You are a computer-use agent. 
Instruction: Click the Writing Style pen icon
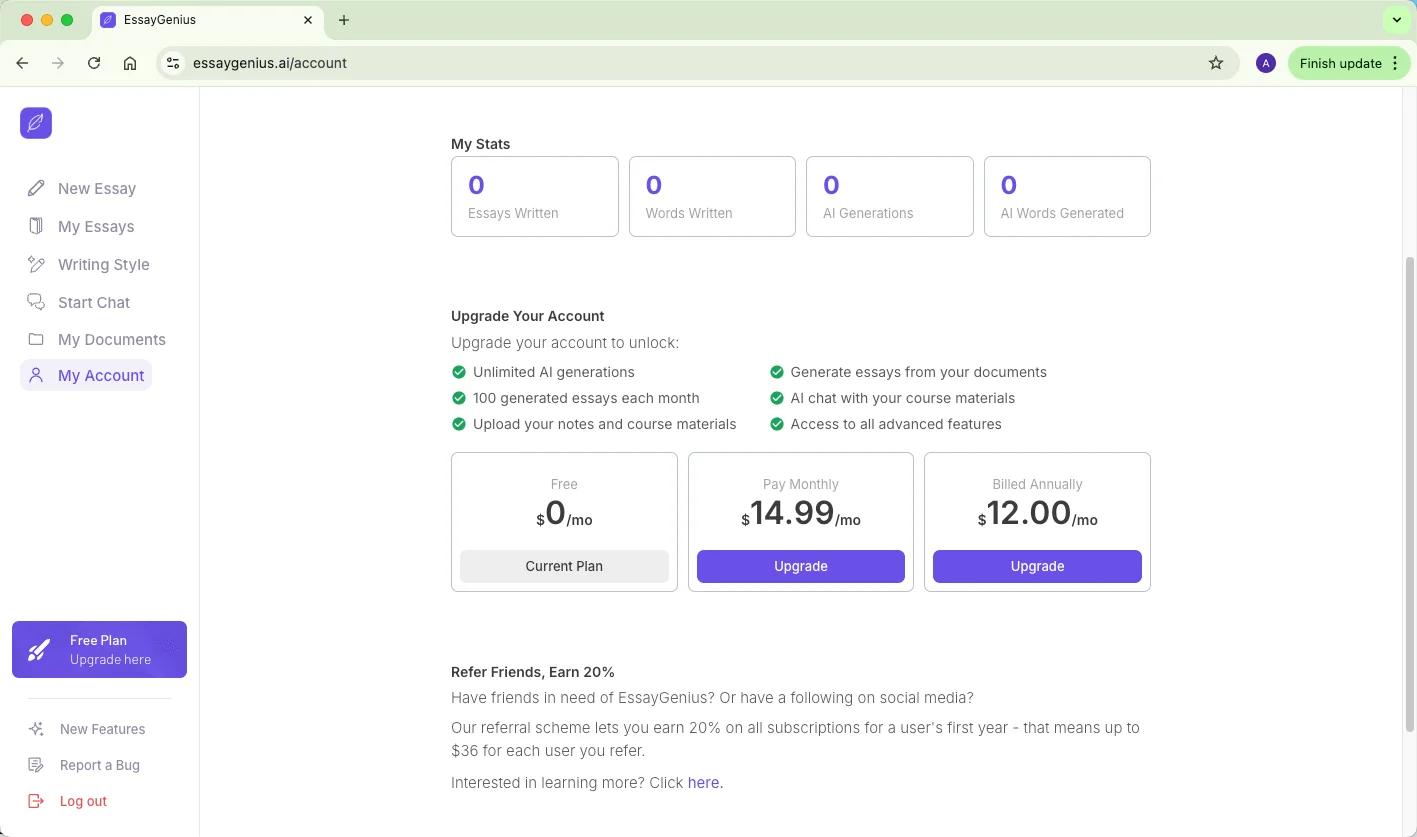(36, 264)
